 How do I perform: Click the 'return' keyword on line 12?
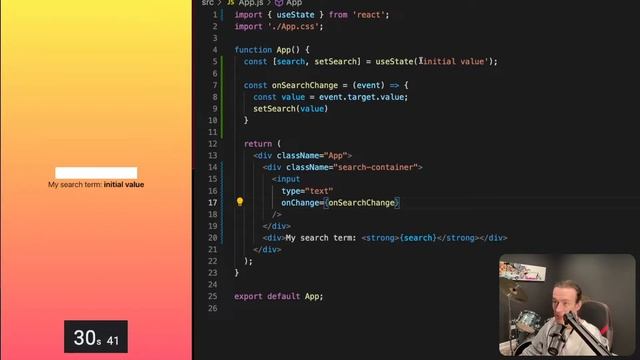[258, 144]
